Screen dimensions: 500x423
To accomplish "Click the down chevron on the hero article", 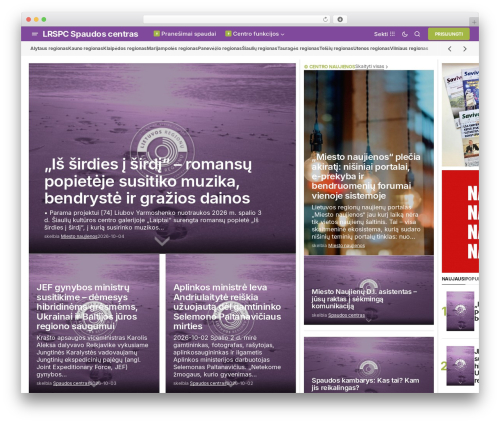I will coord(162,241).
